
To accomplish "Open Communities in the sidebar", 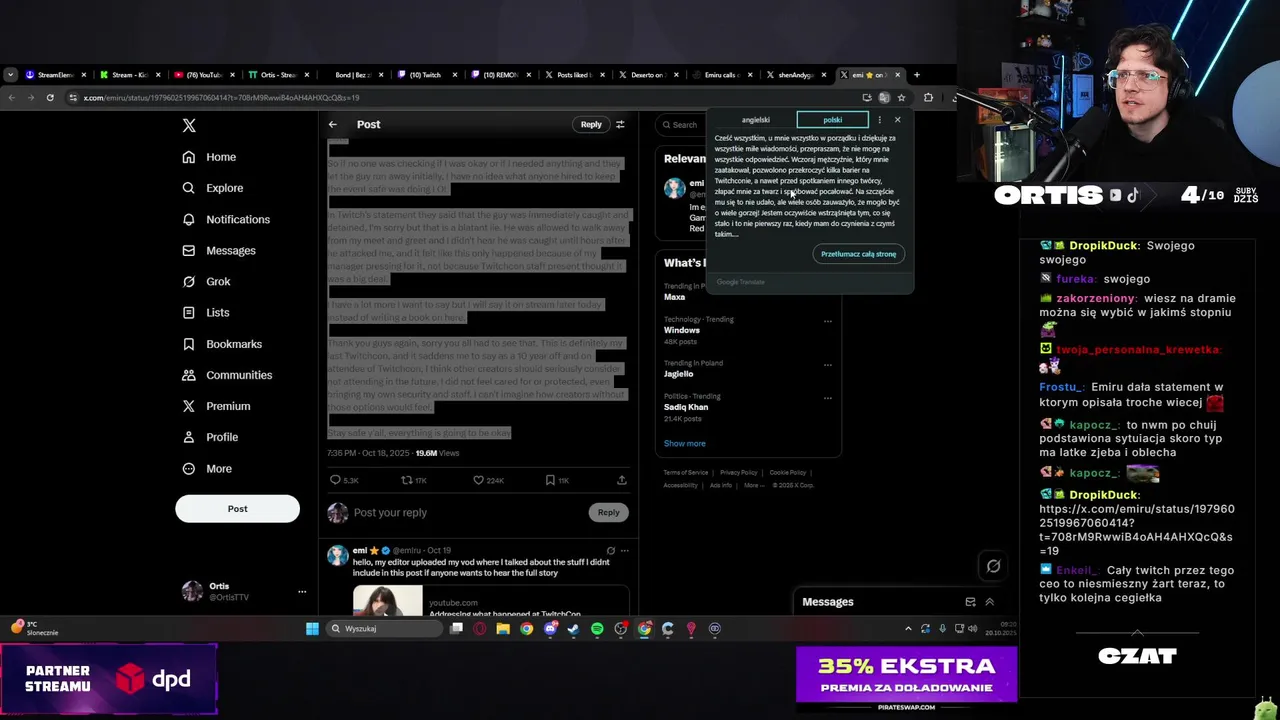I will 226,375.
